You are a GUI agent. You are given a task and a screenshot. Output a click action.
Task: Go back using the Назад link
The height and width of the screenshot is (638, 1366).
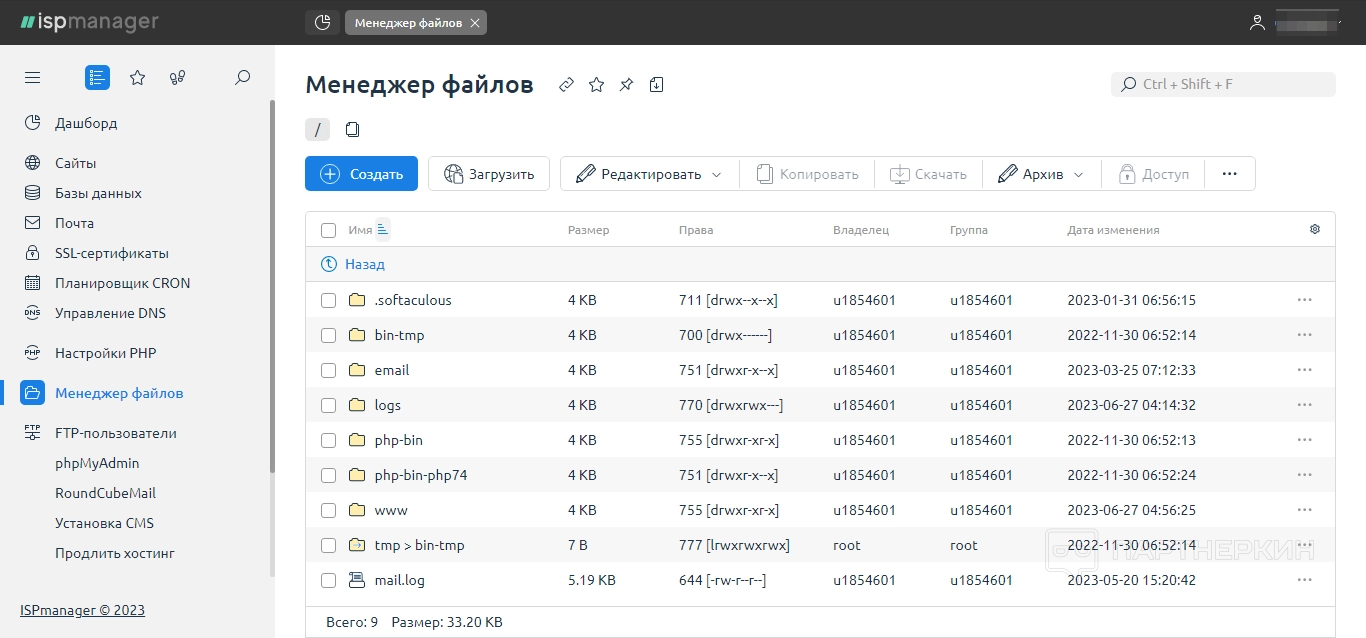click(364, 264)
